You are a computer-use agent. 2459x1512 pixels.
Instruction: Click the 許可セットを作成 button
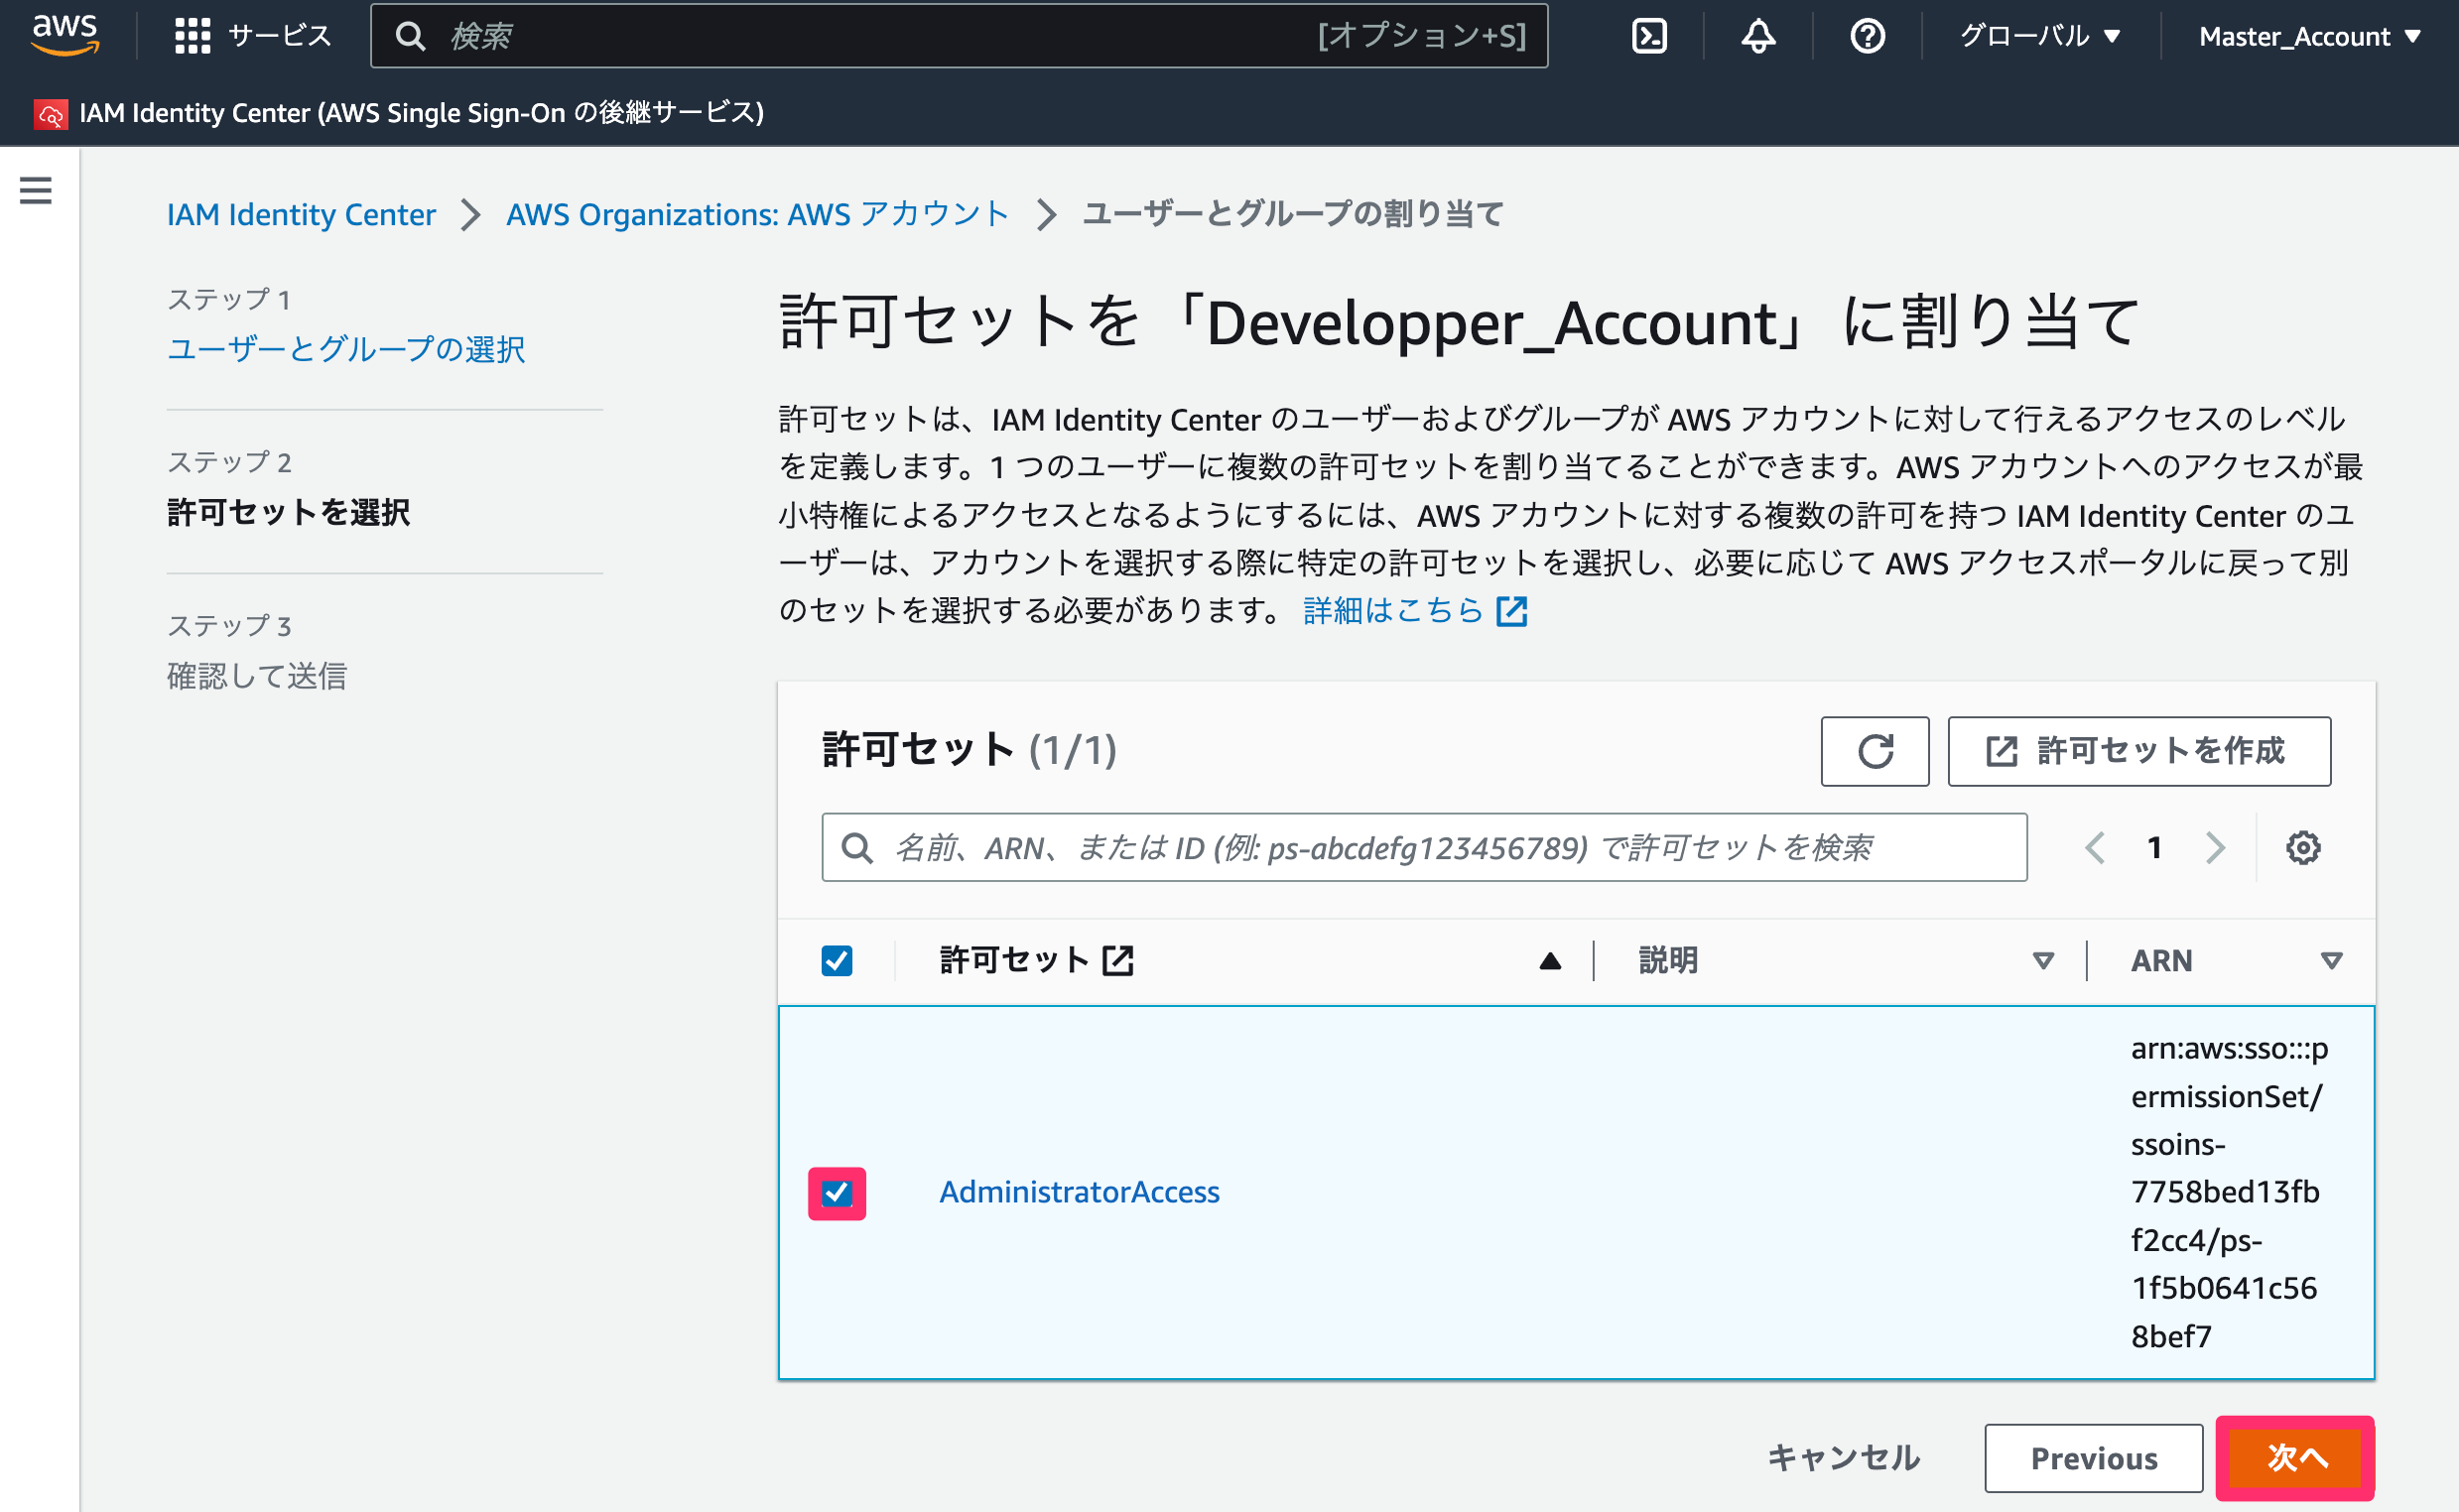pyautogui.click(x=2139, y=751)
